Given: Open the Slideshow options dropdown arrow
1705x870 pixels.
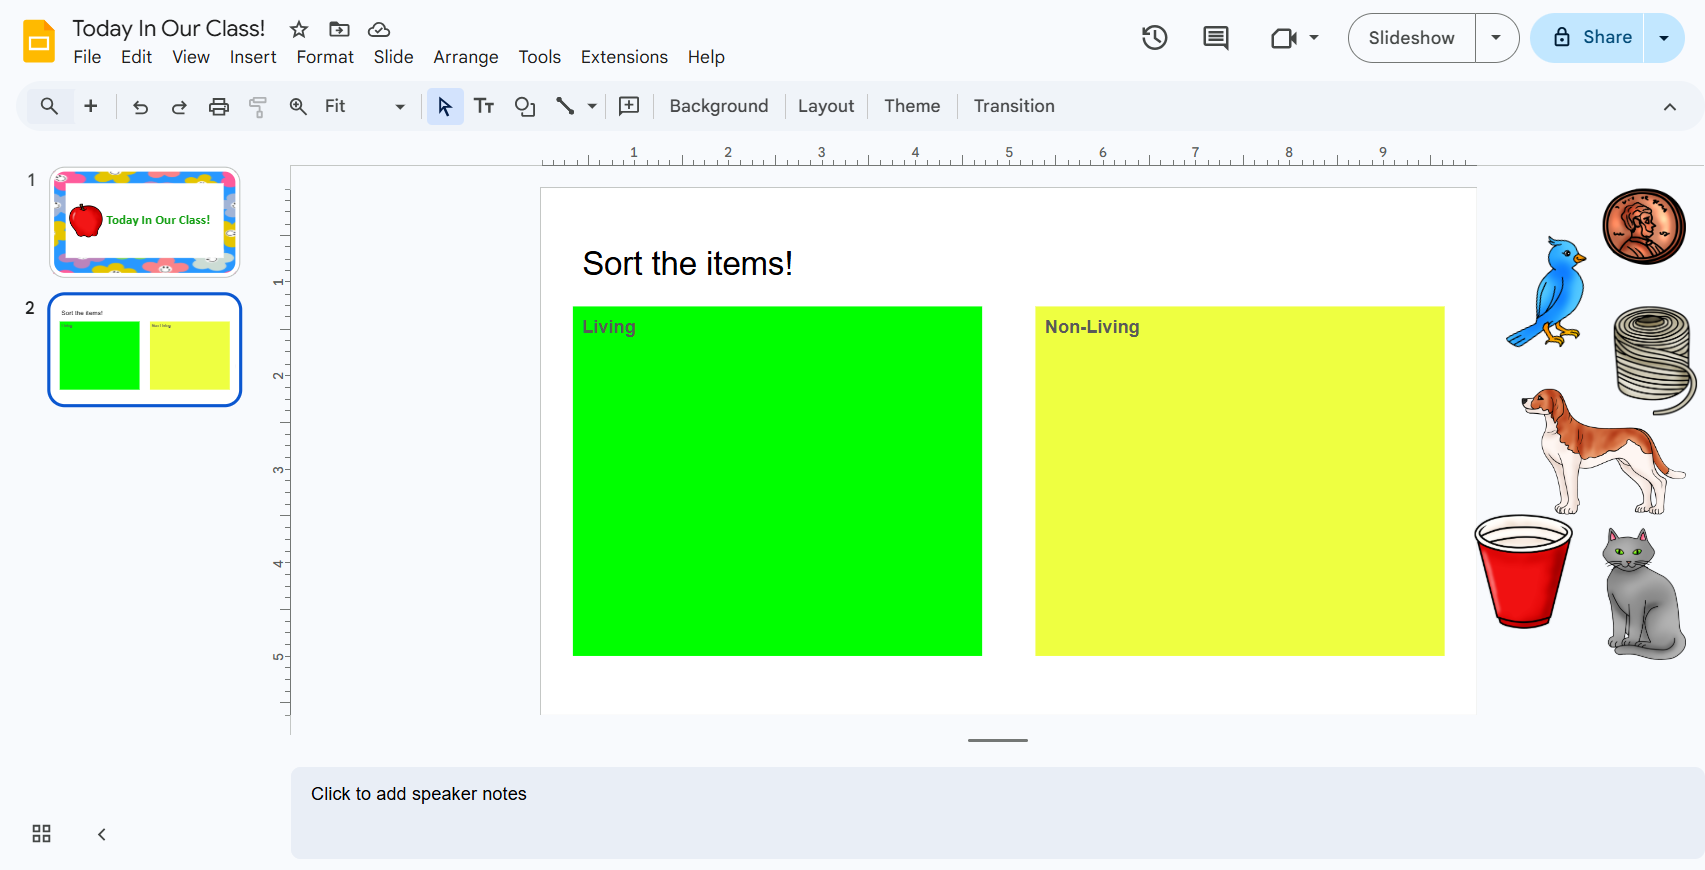Looking at the screenshot, I should pos(1496,38).
